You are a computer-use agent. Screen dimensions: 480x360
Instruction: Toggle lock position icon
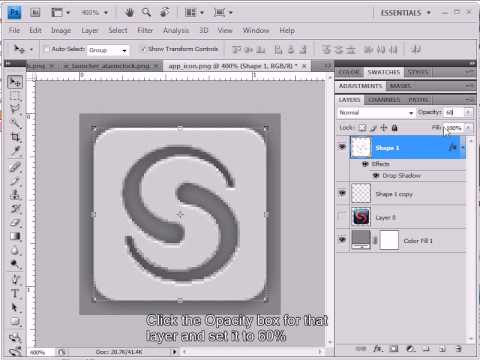tap(384, 128)
